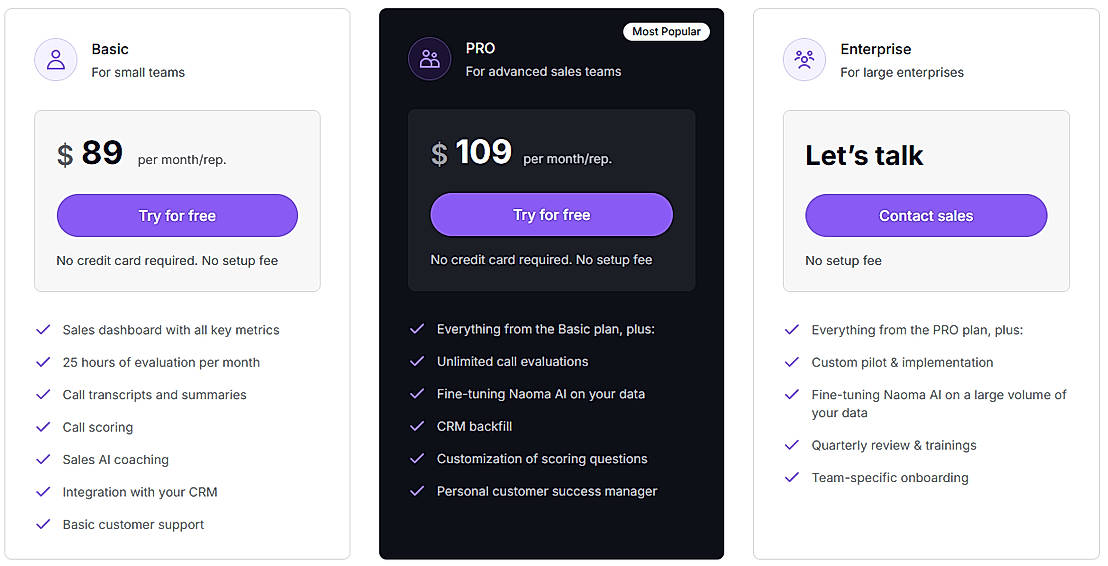Click checkmark next to CRM backfill
Viewport: 1108px width, 566px height.
pyautogui.click(x=417, y=426)
